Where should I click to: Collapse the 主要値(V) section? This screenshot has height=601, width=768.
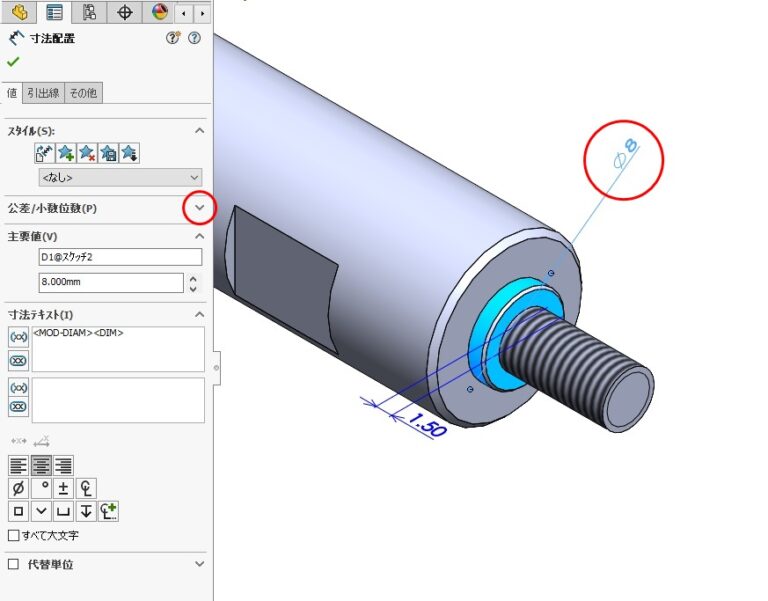click(x=199, y=236)
